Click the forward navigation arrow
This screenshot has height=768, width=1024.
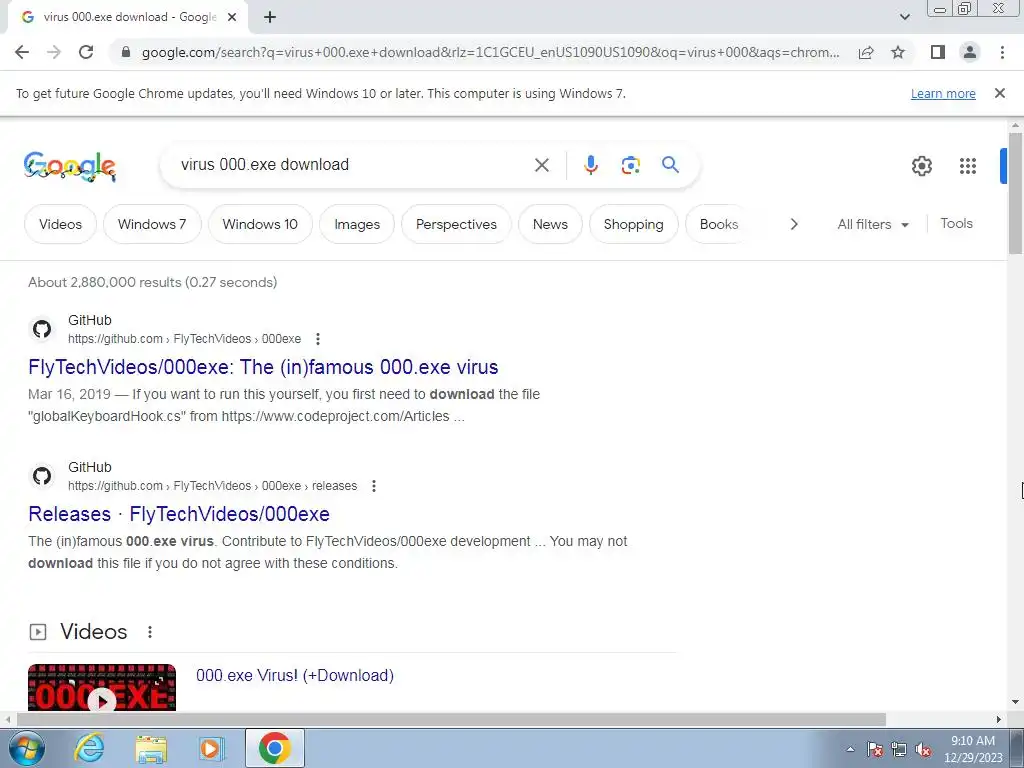click(x=54, y=52)
